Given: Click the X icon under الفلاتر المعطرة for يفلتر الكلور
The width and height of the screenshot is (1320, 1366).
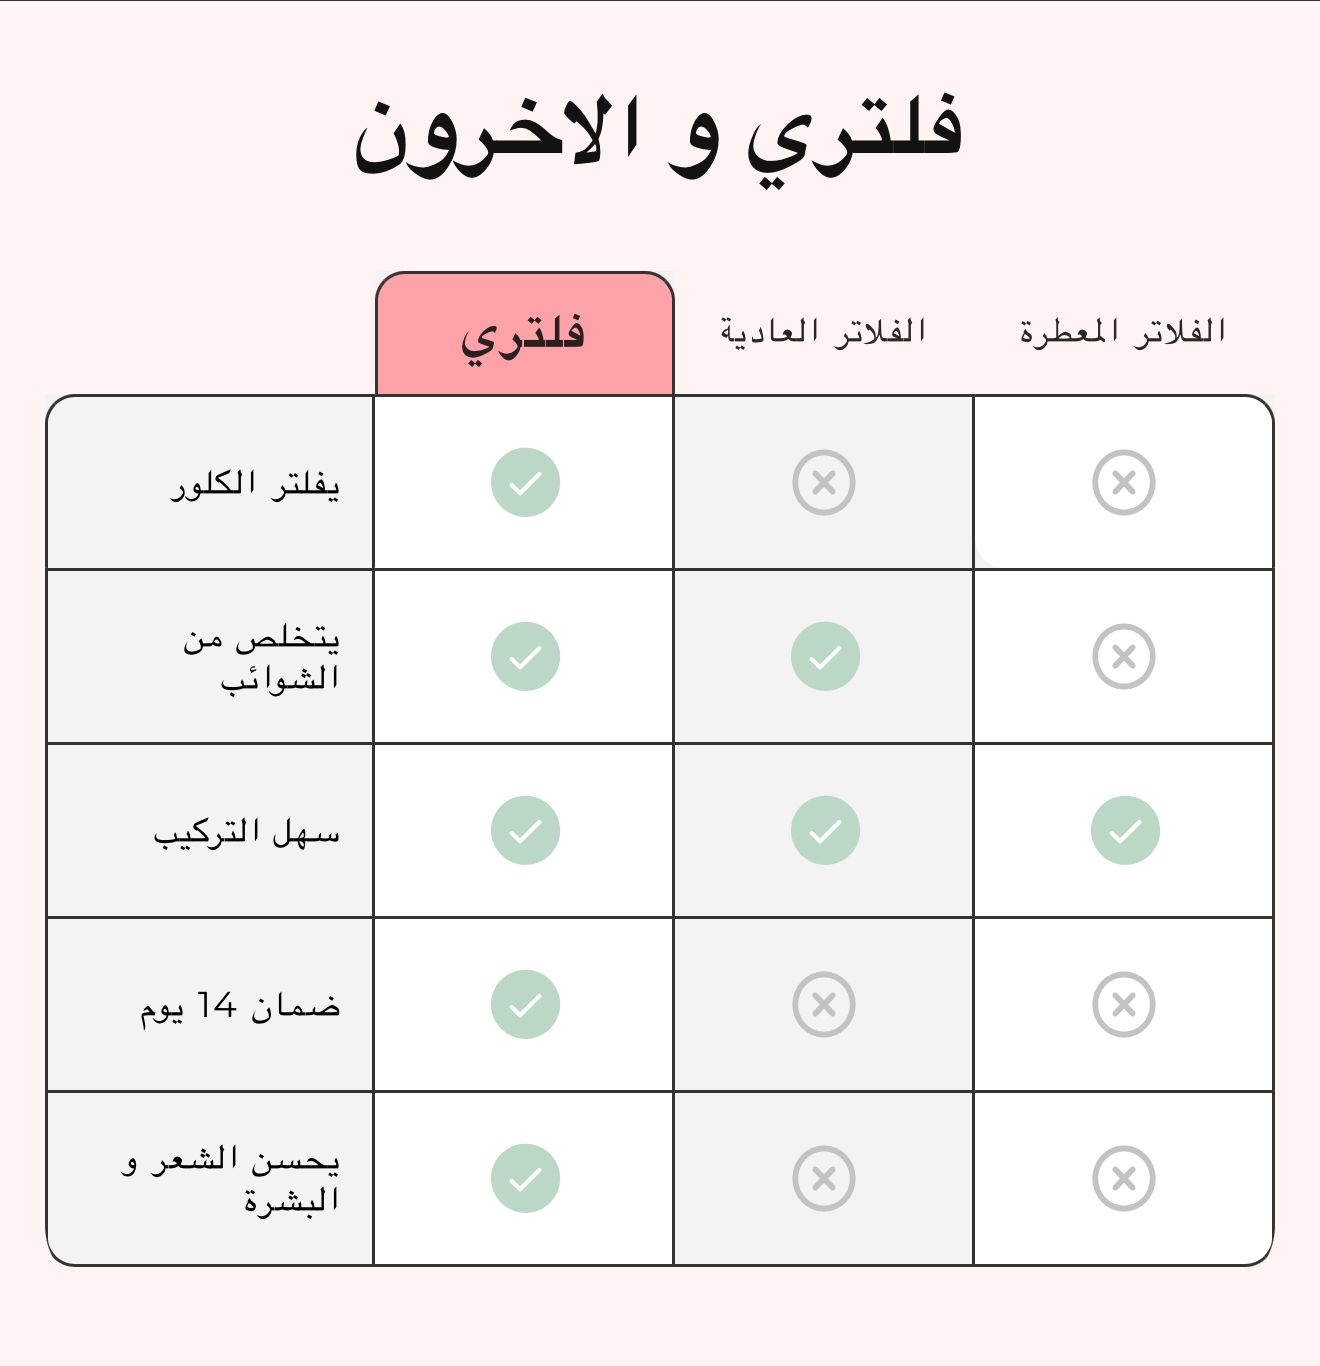Looking at the screenshot, I should pyautogui.click(x=1124, y=482).
